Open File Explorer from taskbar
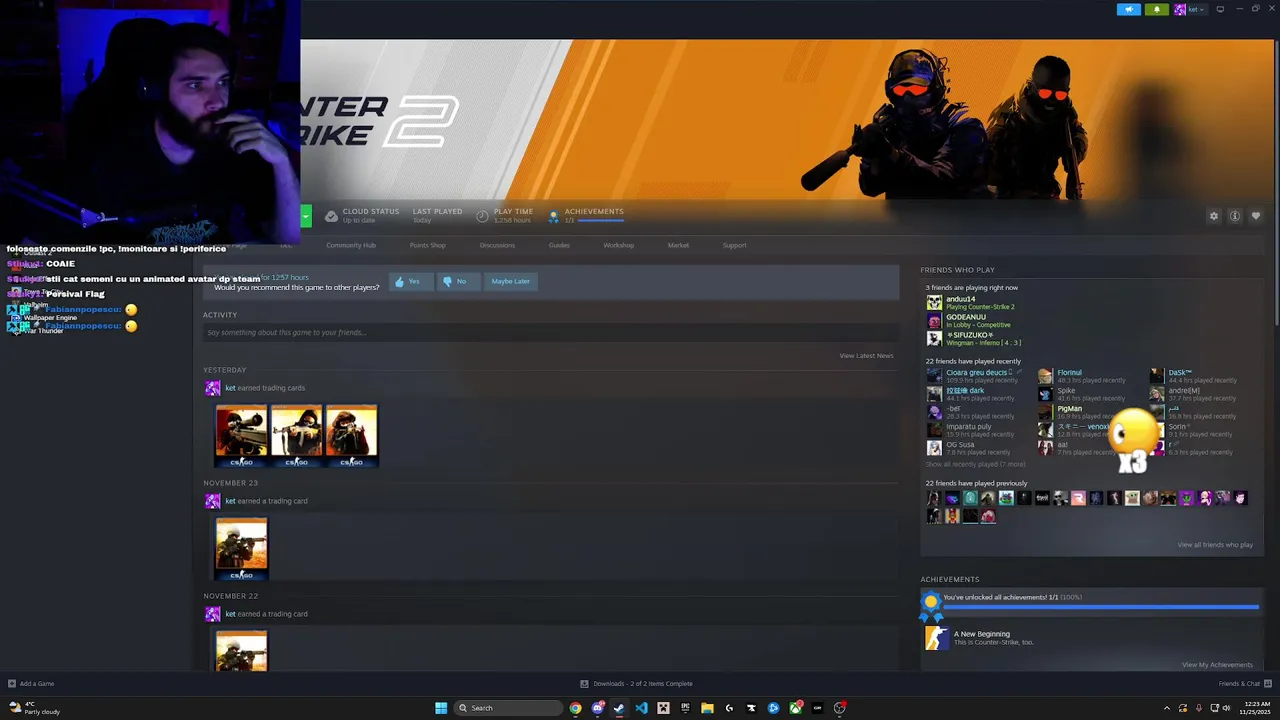 707,708
